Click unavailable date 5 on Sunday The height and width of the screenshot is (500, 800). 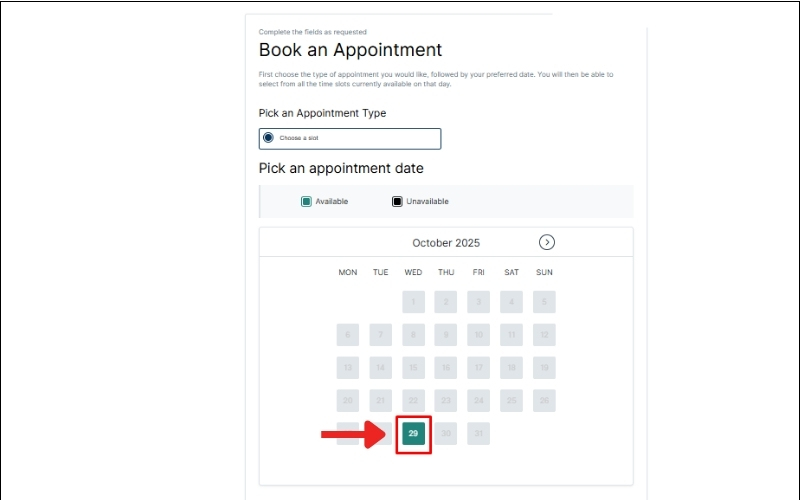click(x=544, y=301)
